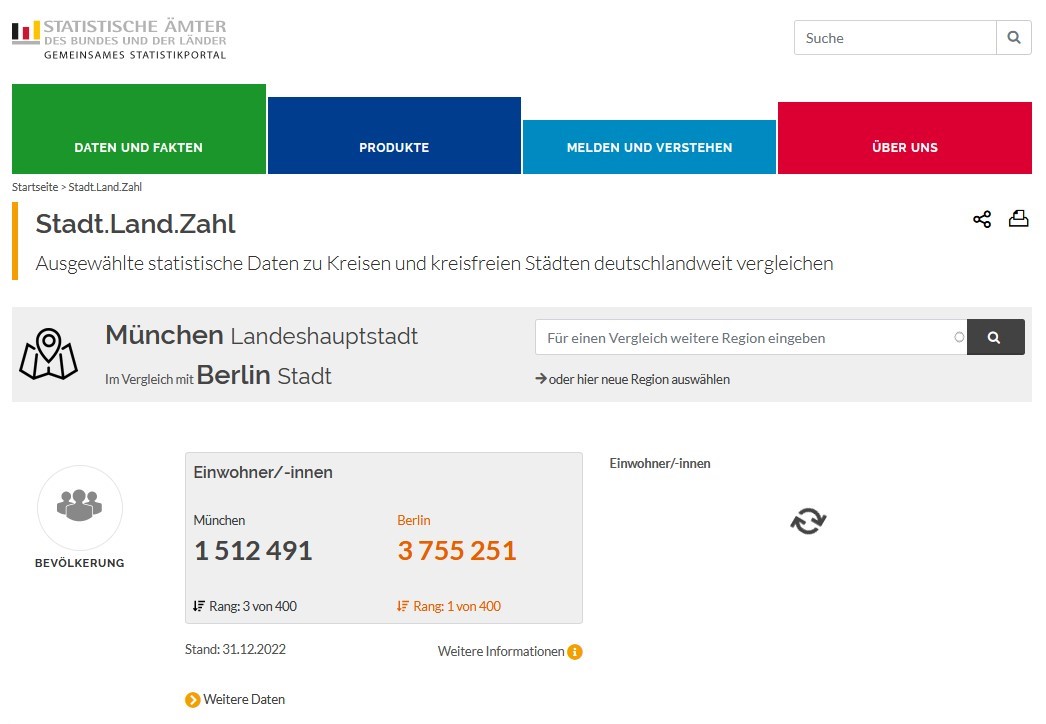1046x724 pixels.
Task: Click the share icon beside the page title
Action: 982,219
